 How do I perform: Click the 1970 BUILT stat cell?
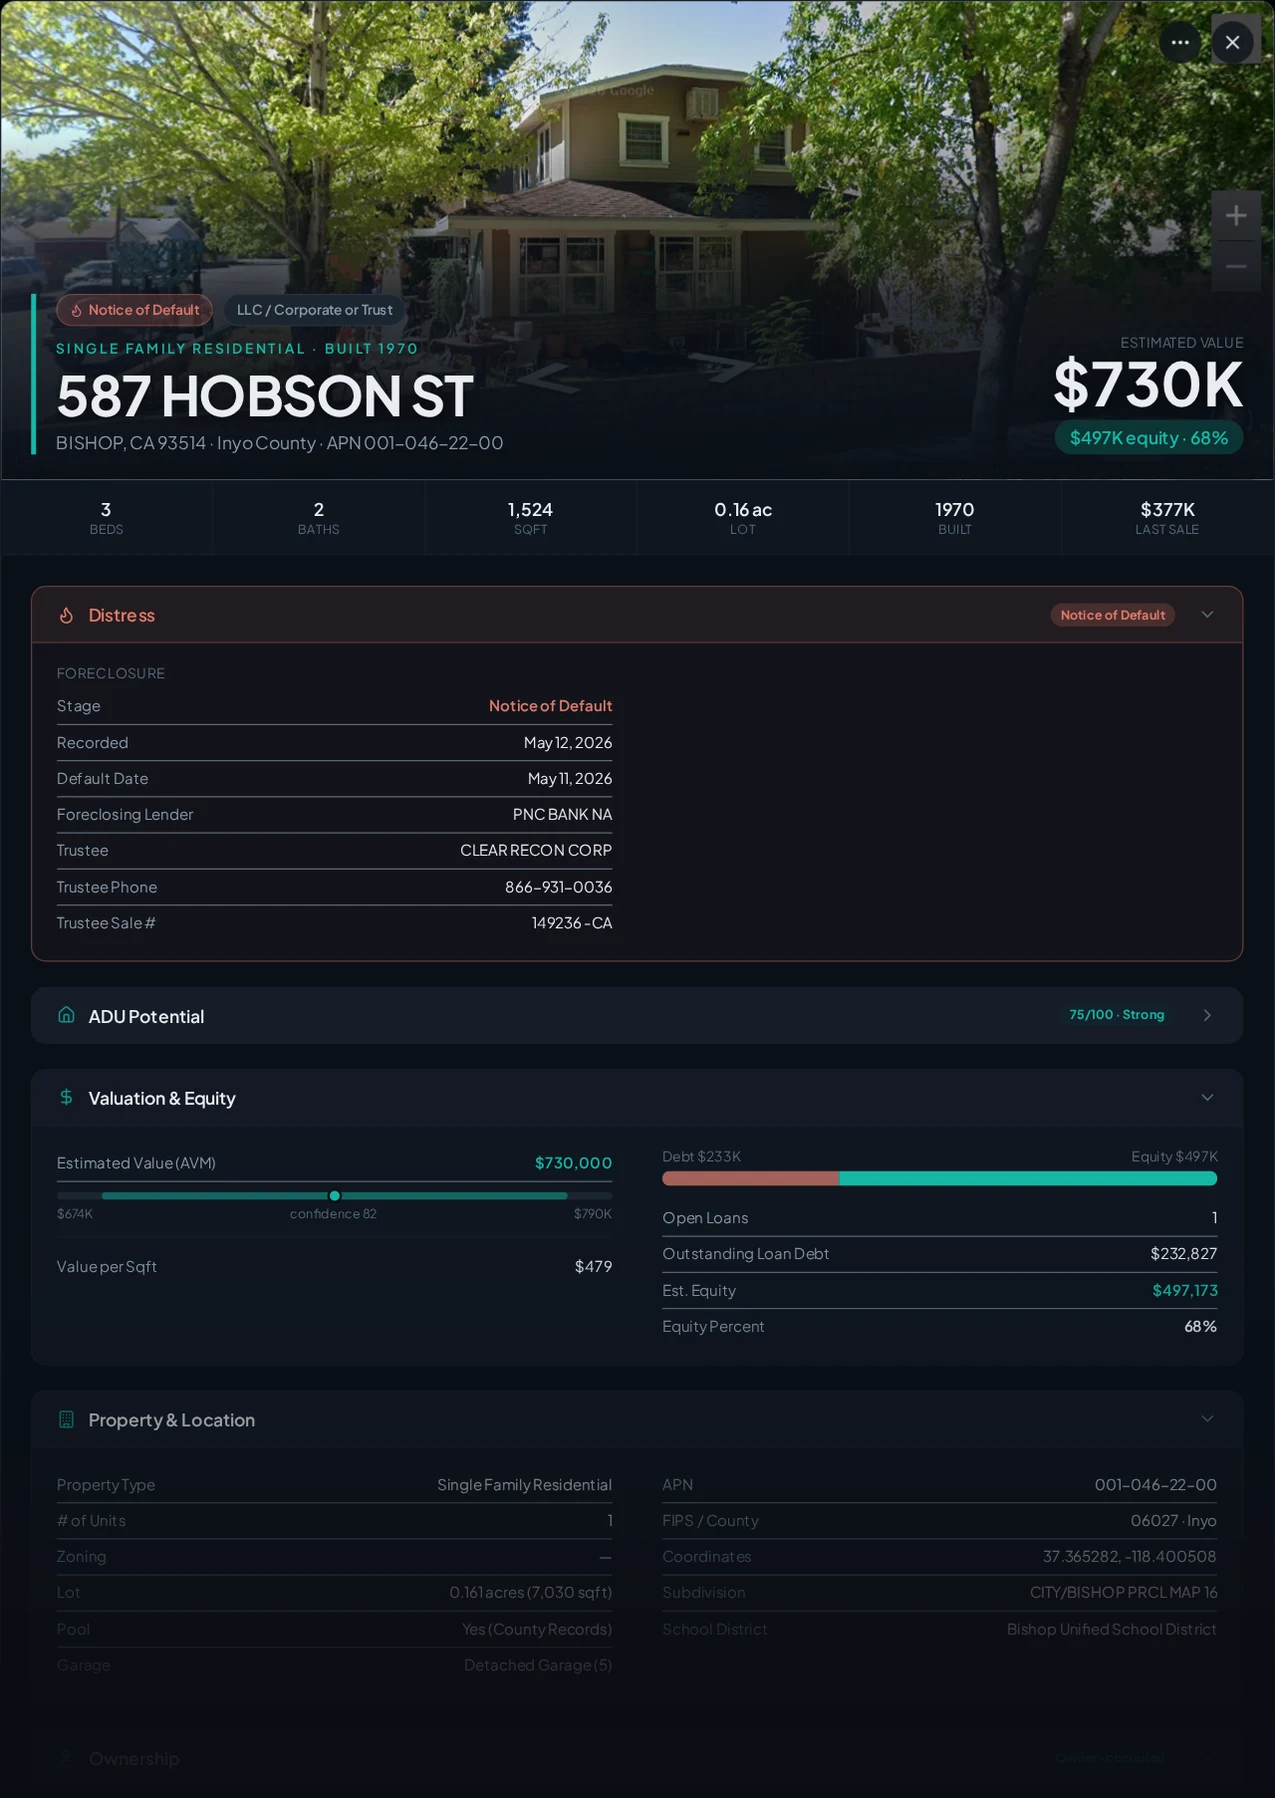click(954, 517)
